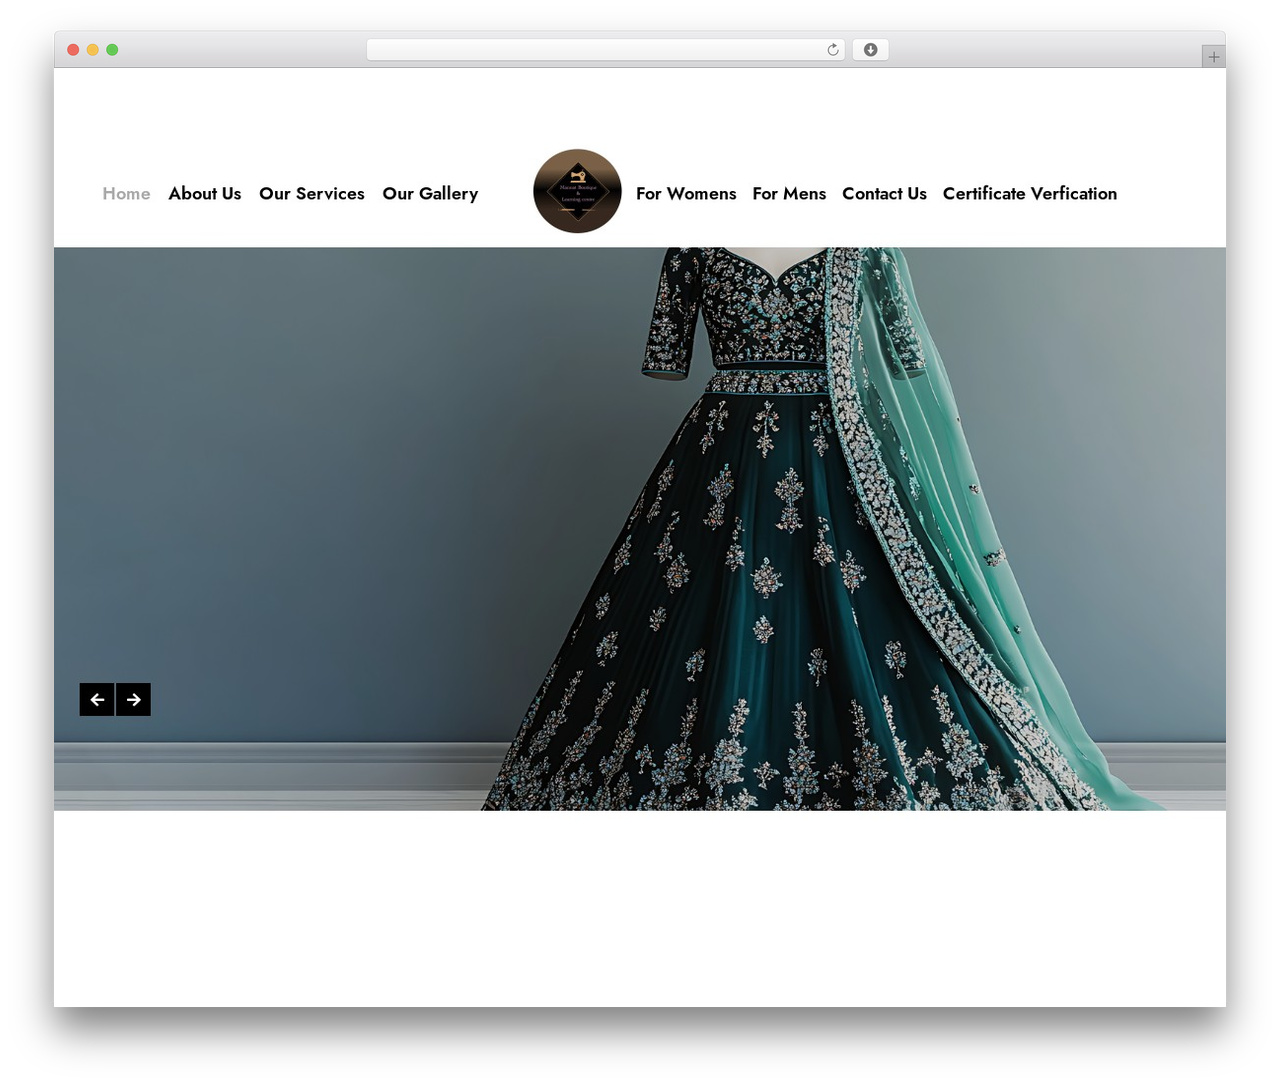
Task: Click the lehenga slider image
Action: point(640,528)
